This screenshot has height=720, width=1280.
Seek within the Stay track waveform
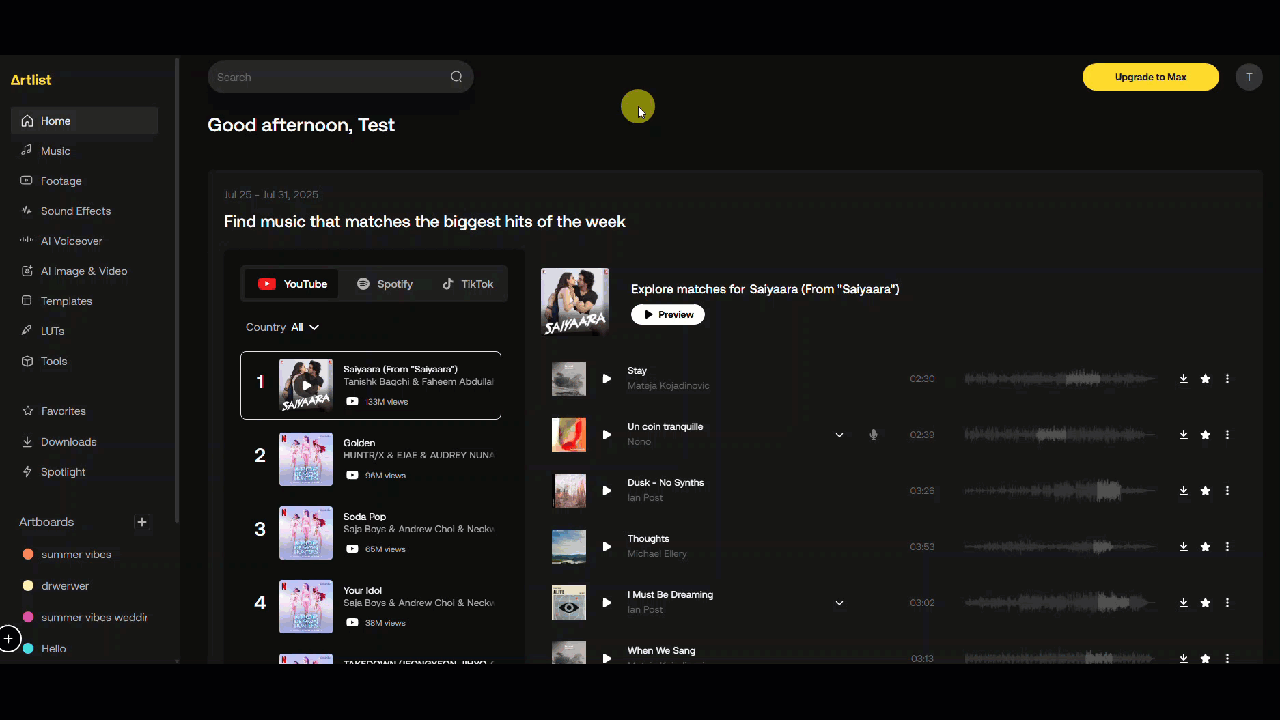tap(1060, 379)
